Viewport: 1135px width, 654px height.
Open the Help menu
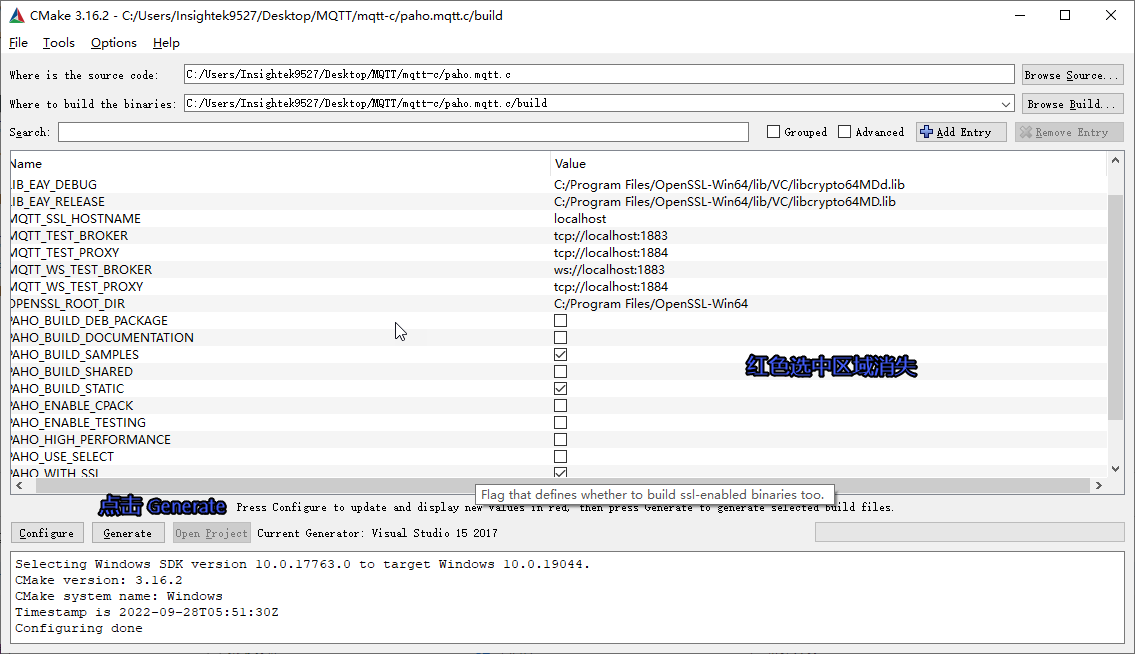coord(166,43)
